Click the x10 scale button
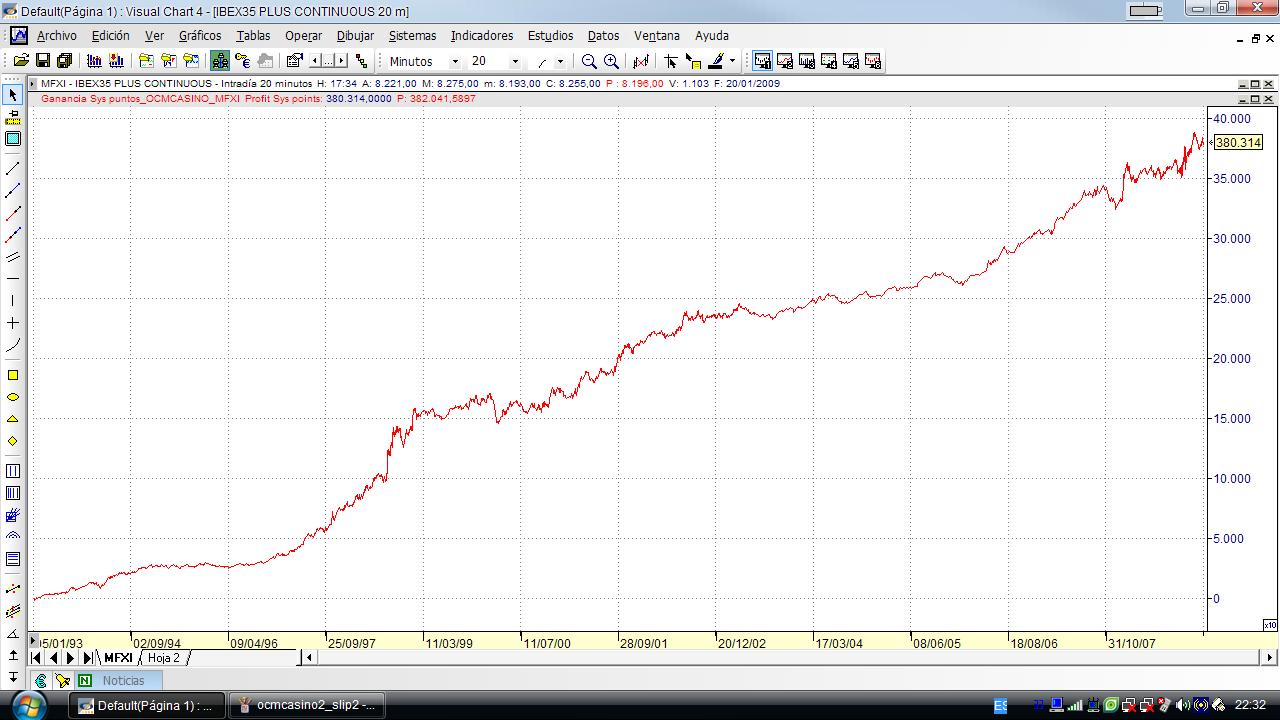Image resolution: width=1280 pixels, height=720 pixels. (x=1270, y=625)
